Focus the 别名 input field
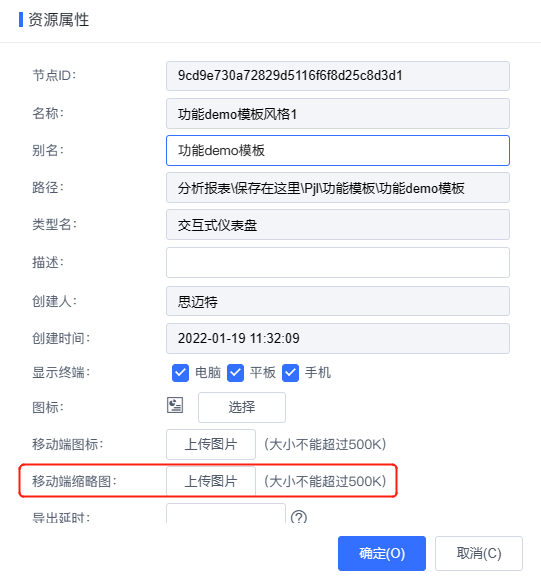 (338, 150)
